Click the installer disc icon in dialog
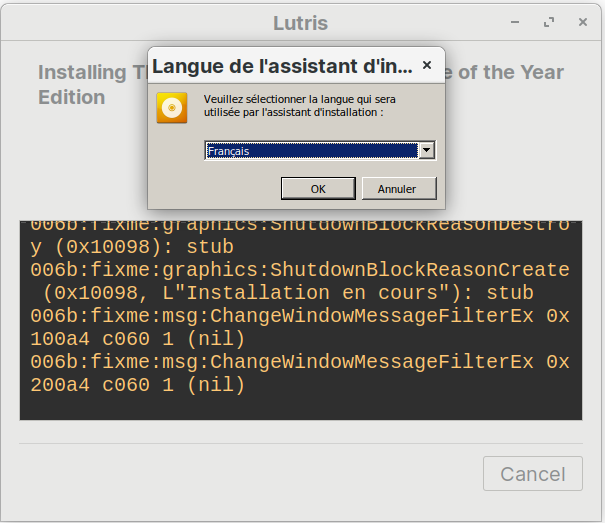The width and height of the screenshot is (605, 523). 172,107
